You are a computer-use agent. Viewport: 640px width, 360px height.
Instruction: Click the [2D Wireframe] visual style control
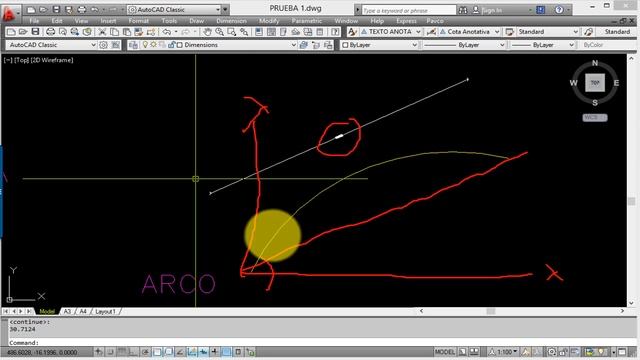click(x=51, y=60)
